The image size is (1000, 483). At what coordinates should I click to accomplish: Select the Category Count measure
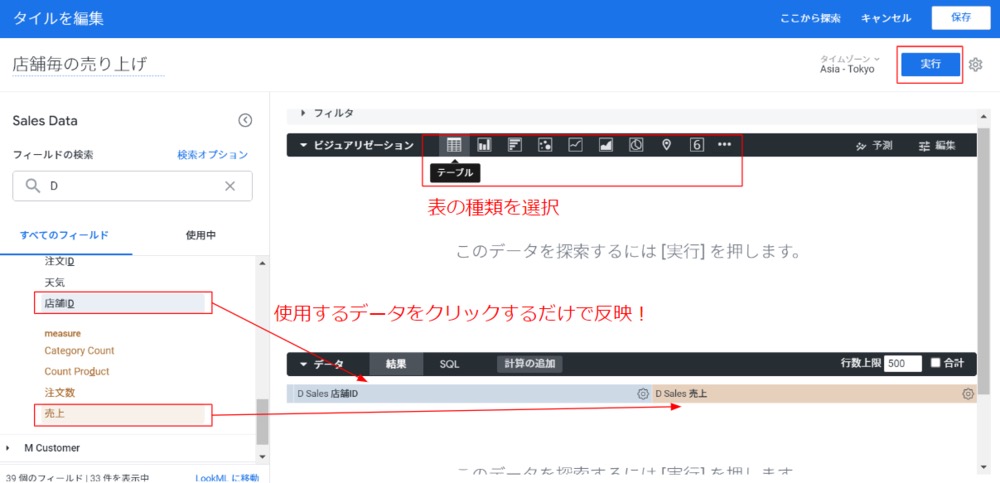79,350
